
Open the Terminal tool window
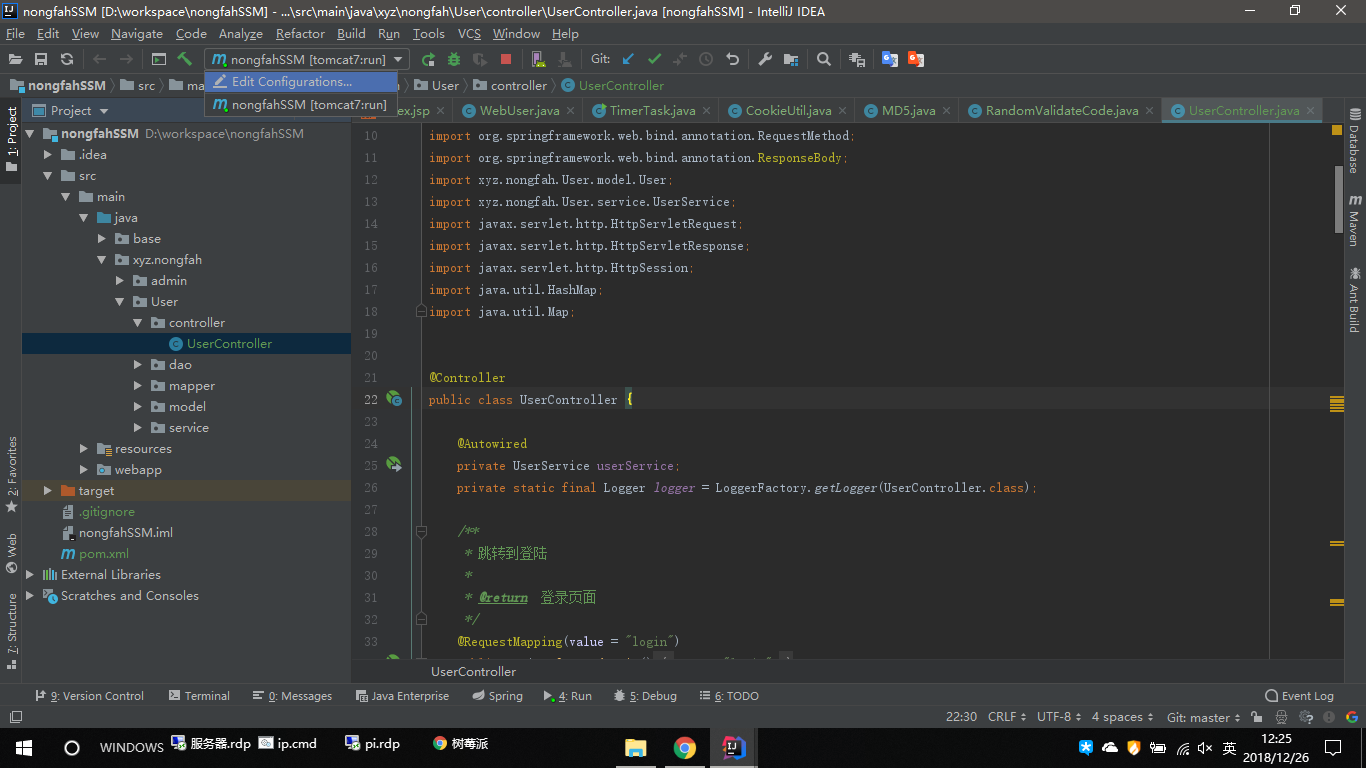pyautogui.click(x=199, y=696)
